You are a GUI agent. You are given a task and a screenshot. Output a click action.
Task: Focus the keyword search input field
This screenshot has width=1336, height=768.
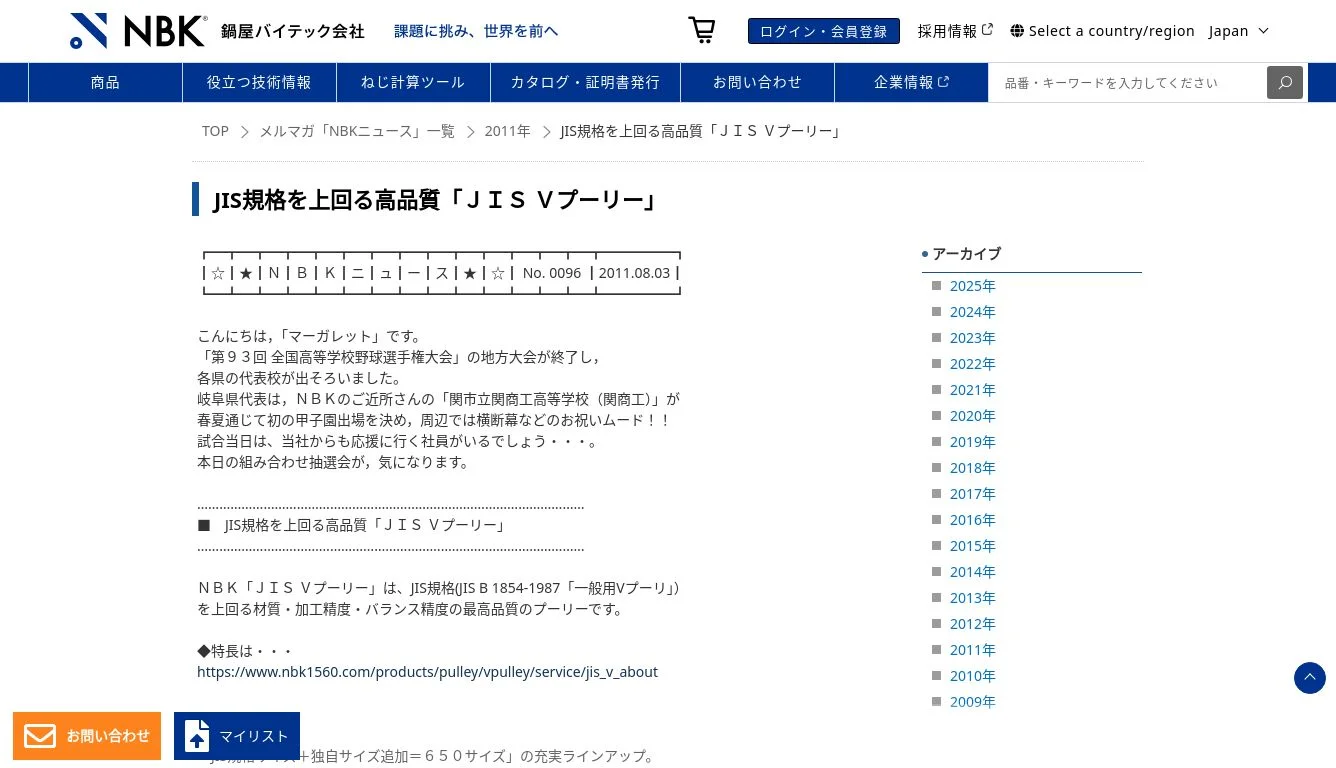(1127, 82)
